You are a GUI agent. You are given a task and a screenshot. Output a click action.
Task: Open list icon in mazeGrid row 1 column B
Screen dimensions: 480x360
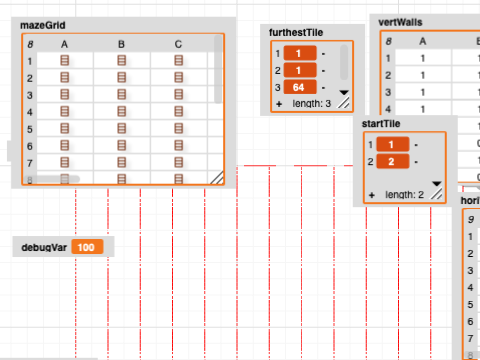(x=122, y=61)
